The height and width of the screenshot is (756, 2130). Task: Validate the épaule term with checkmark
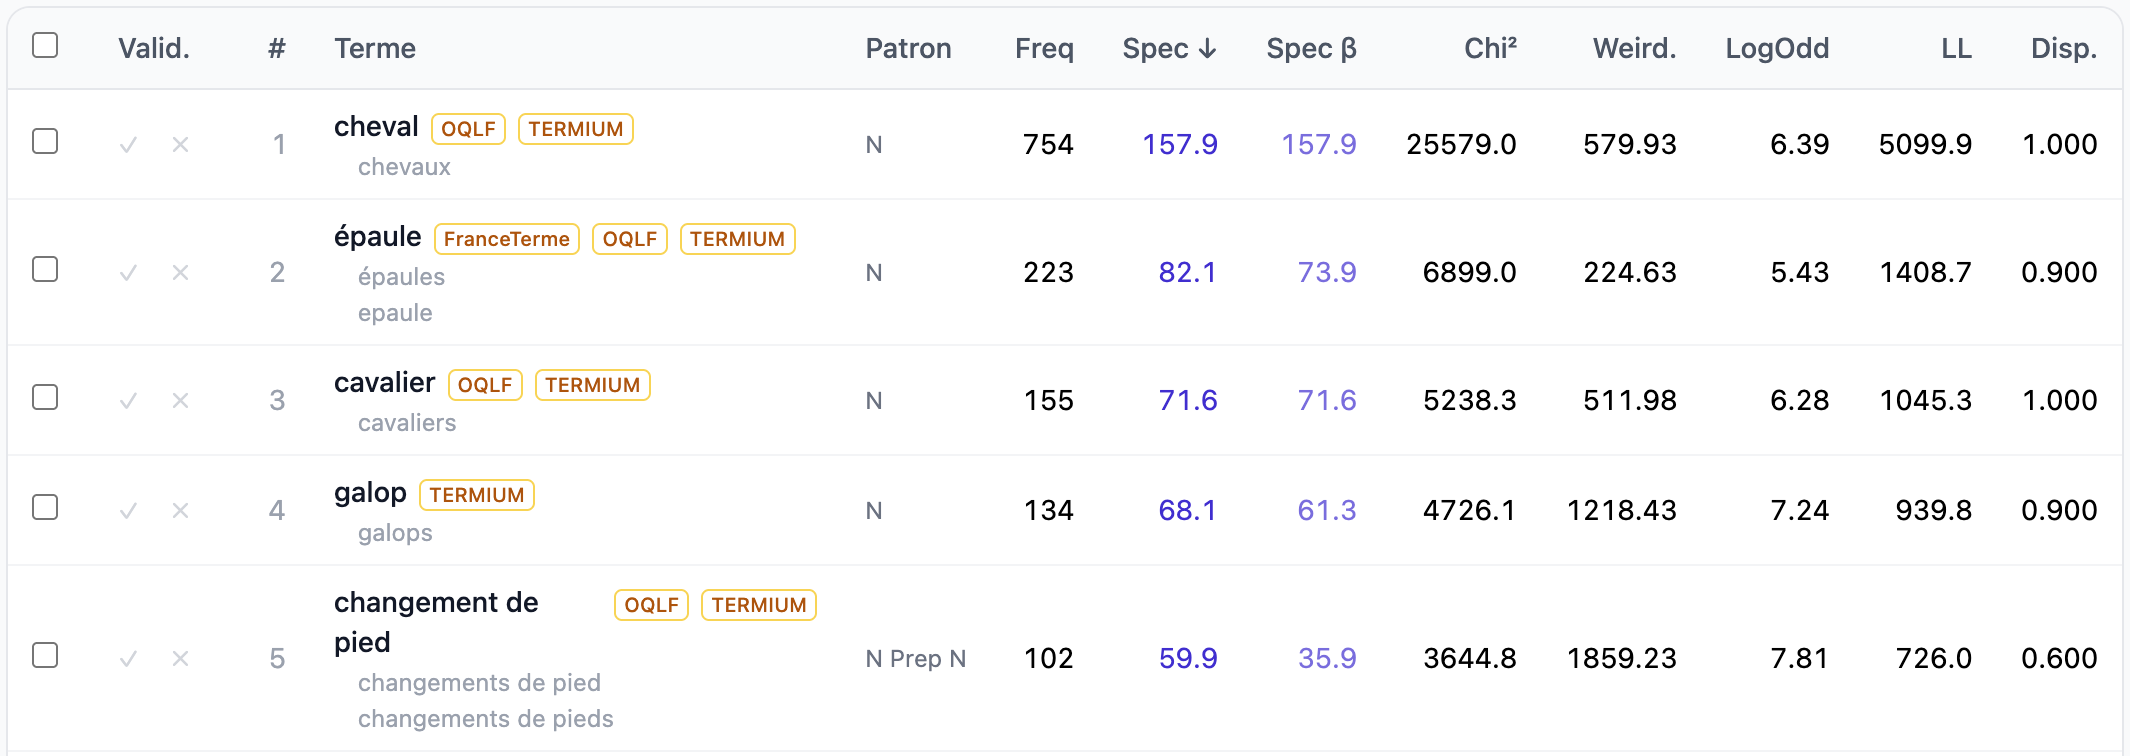coord(128,273)
